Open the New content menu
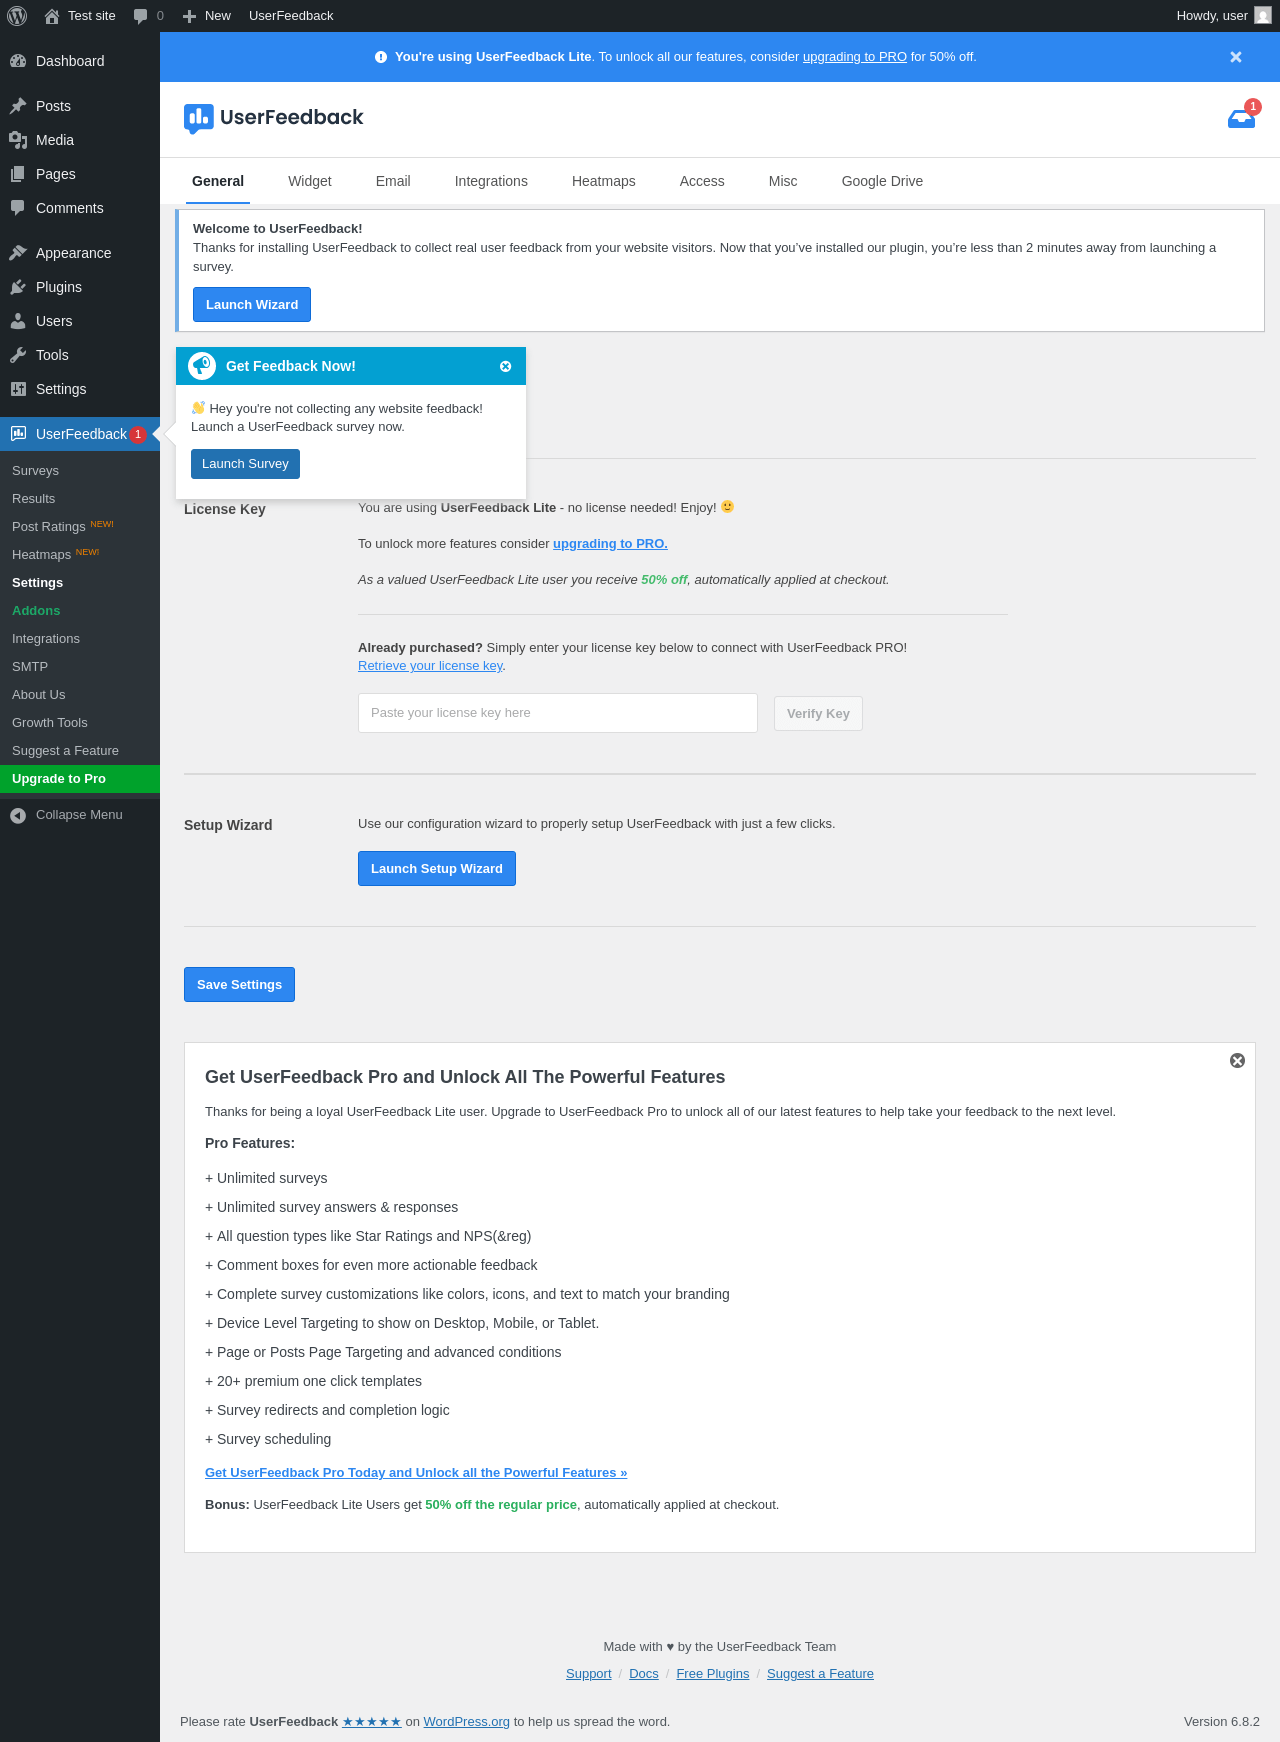Viewport: 1280px width, 1742px height. coord(207,16)
